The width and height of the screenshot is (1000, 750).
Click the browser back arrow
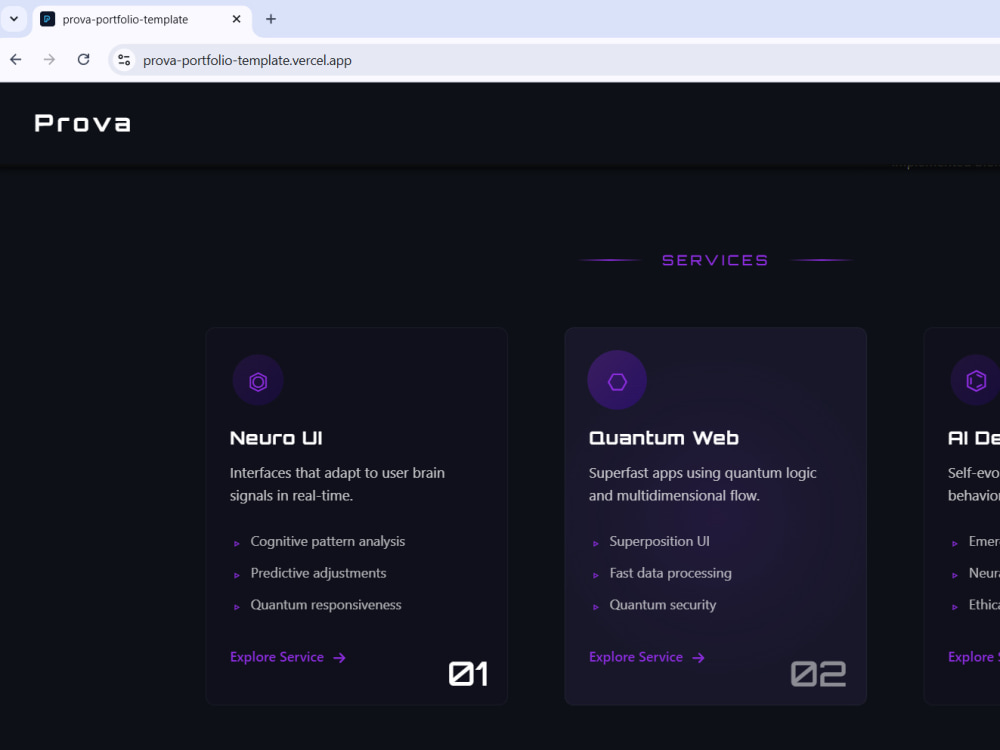16,60
